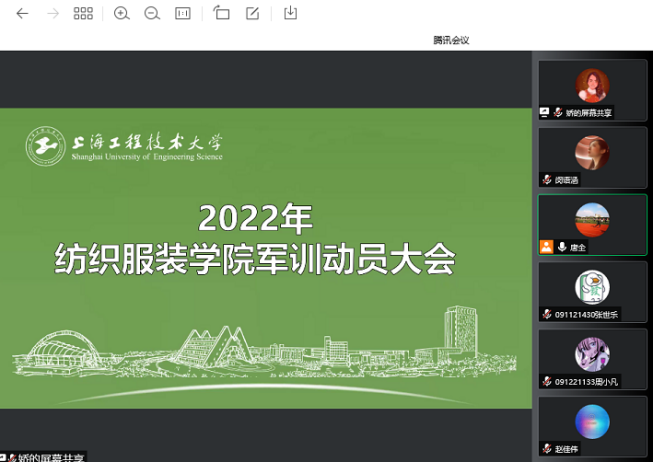
Task: Open the edit image tool
Action: 253,14
